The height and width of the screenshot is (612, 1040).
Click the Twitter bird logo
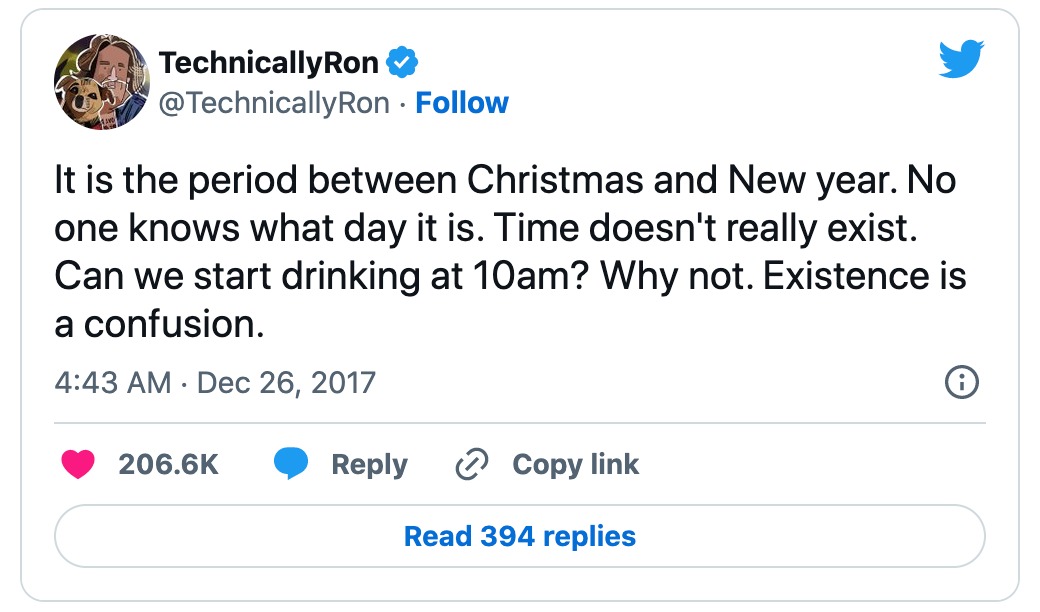tap(961, 62)
